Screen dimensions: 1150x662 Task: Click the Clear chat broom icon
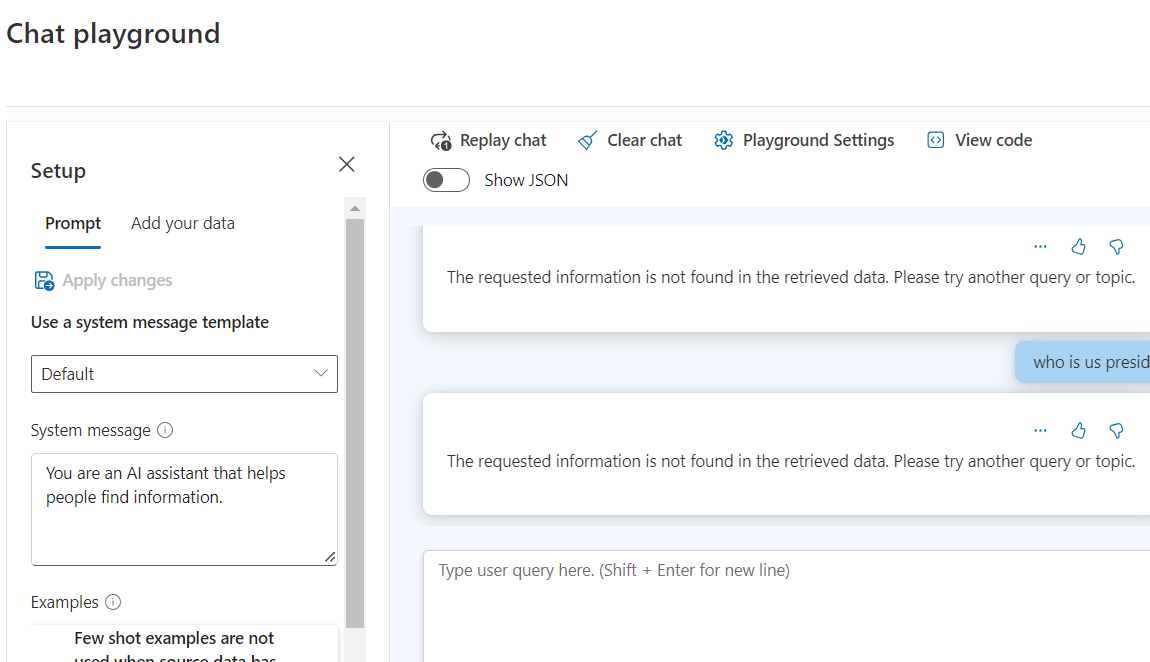[587, 141]
